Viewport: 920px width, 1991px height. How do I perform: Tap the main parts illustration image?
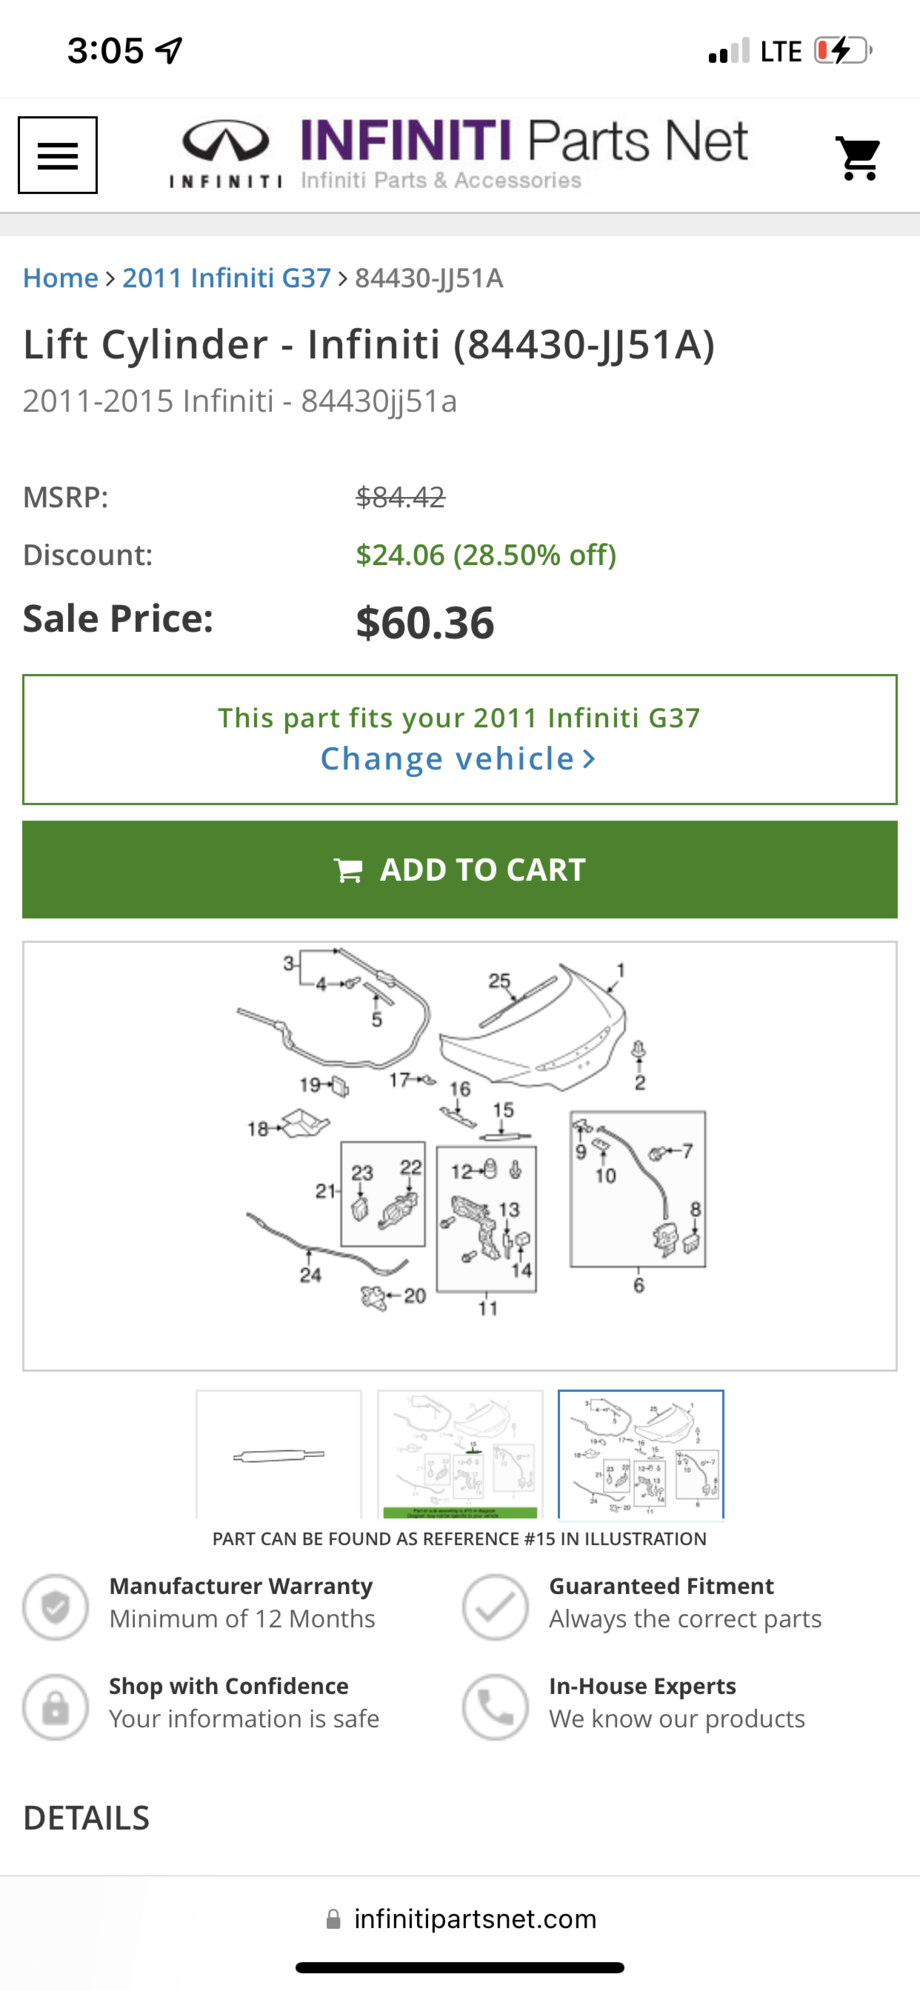point(460,1155)
